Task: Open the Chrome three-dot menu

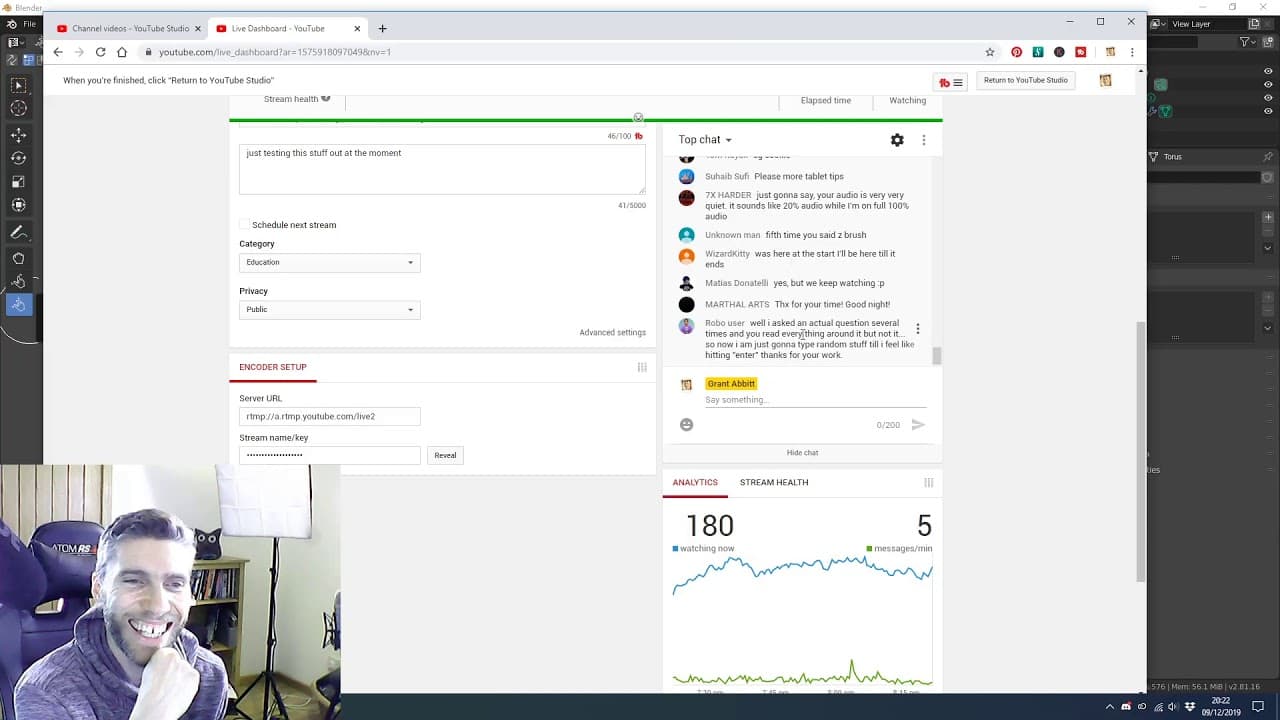Action: tap(1132, 52)
